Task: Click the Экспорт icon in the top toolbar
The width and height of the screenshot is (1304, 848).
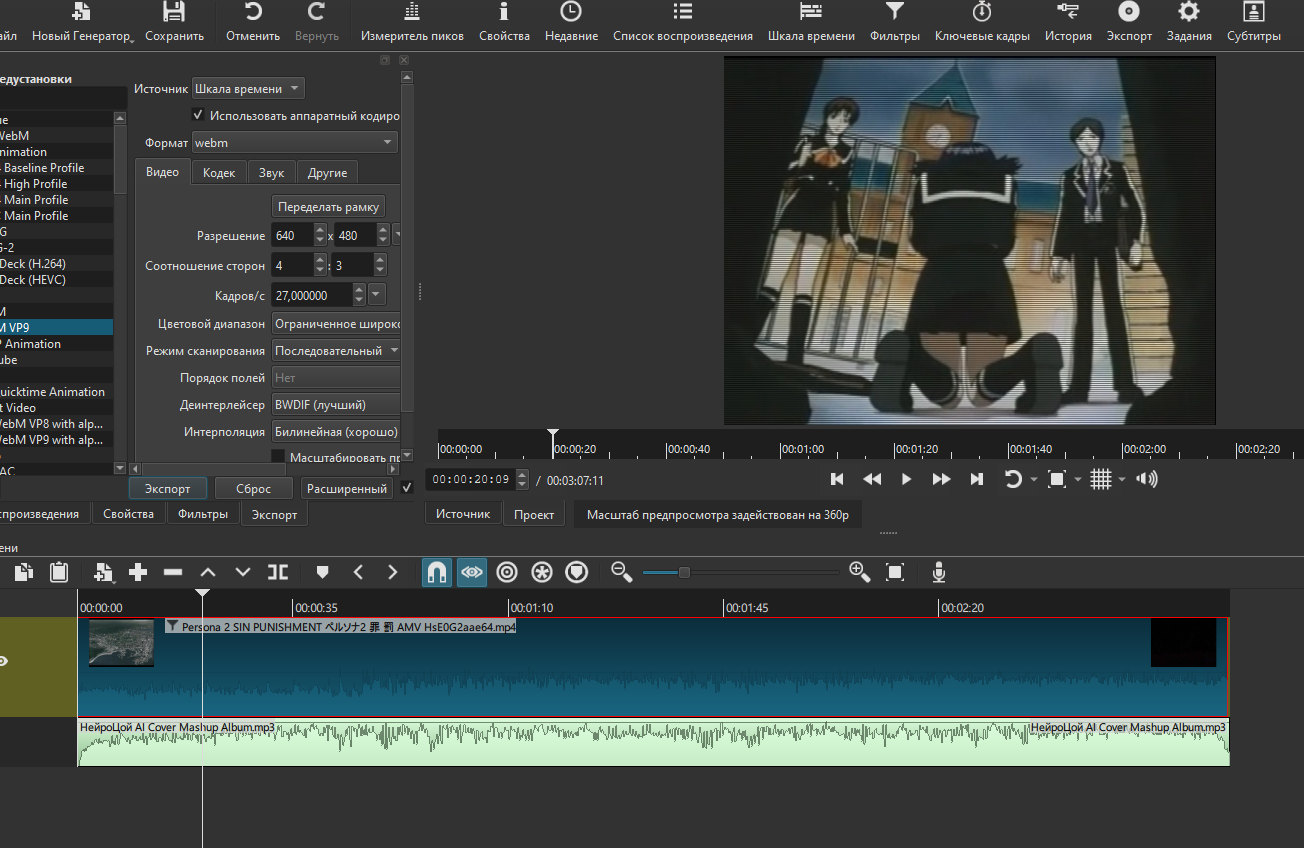Action: point(1129,22)
